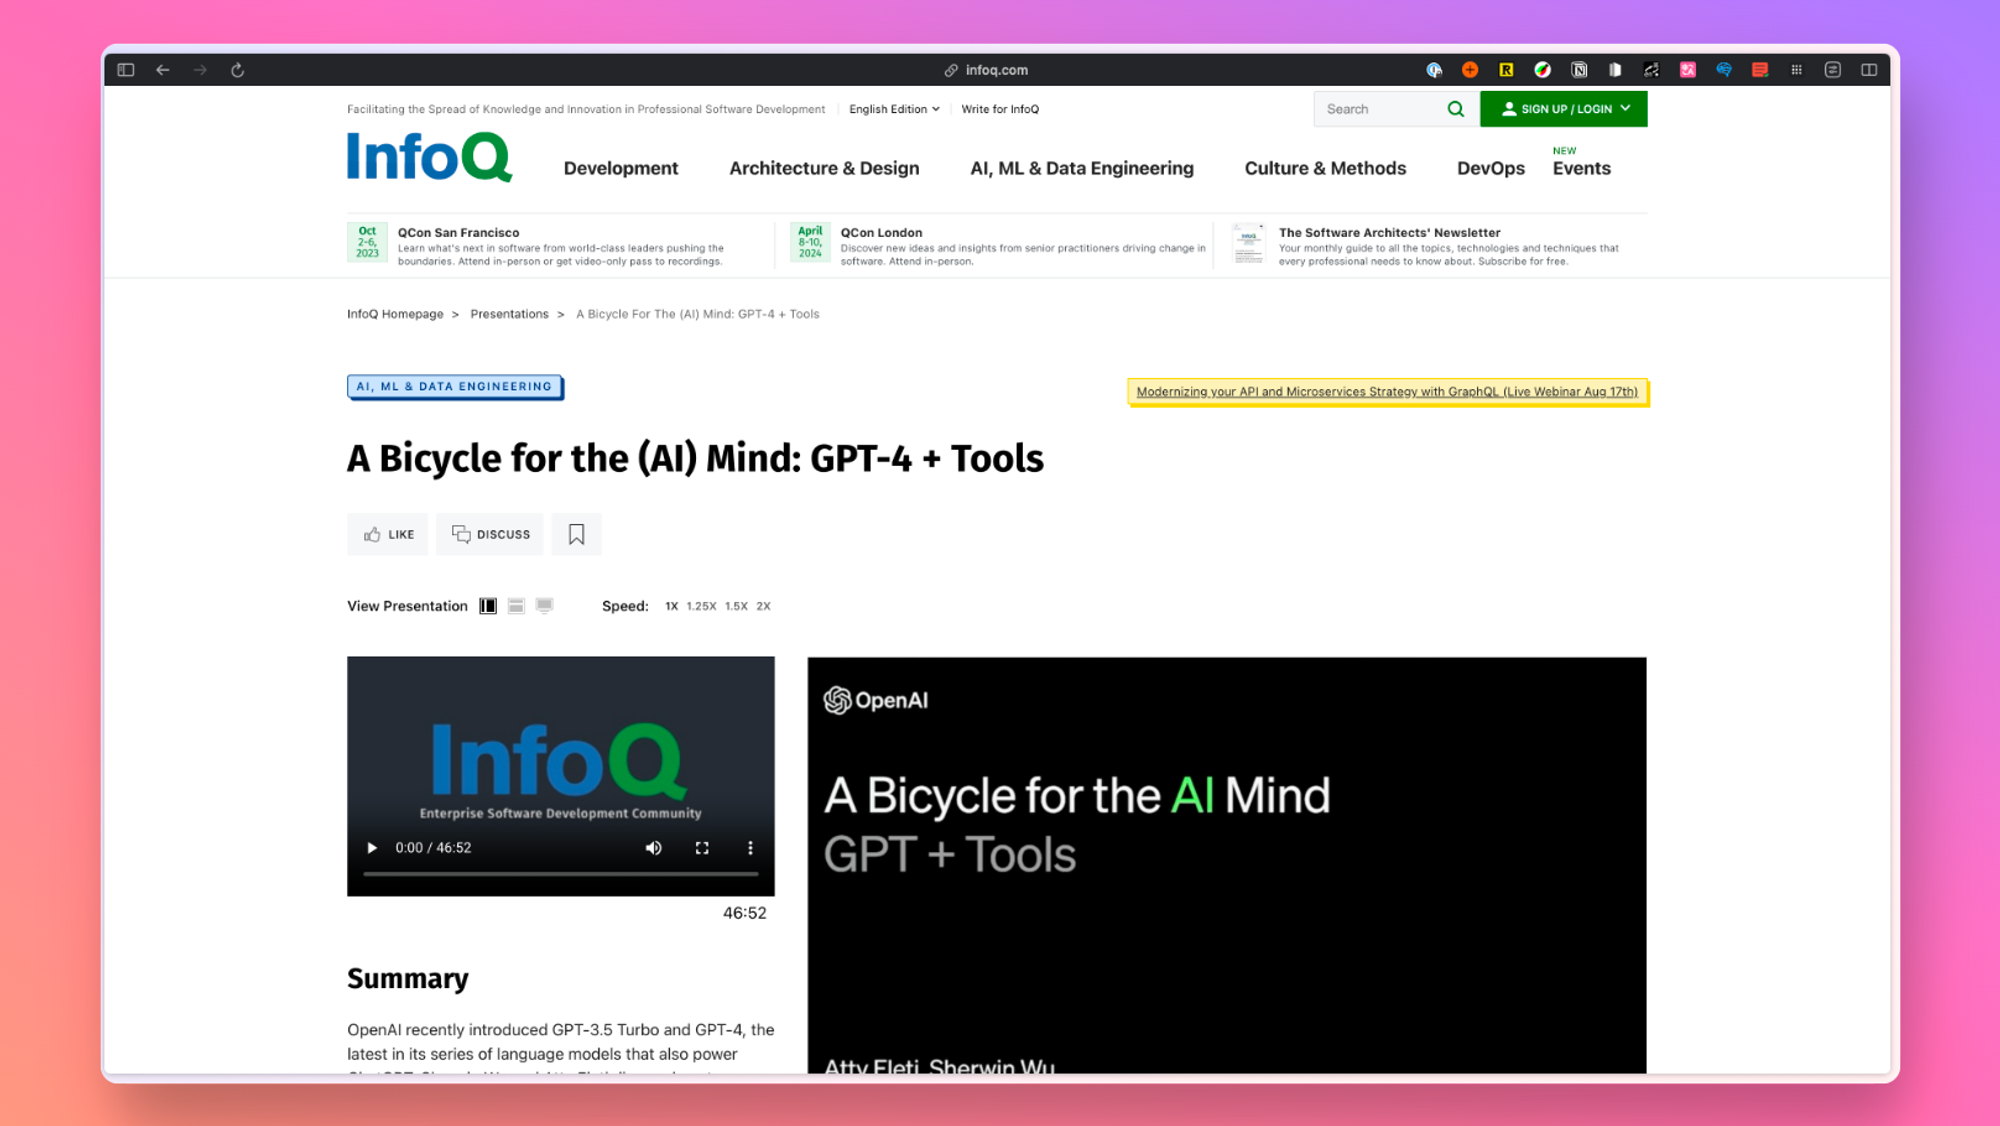Focus the Search input field
Viewport: 2000px width, 1126px height.
tap(1380, 109)
